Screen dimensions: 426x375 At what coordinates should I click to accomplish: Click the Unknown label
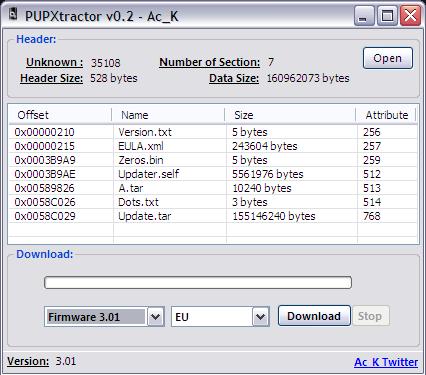pyautogui.click(x=55, y=62)
